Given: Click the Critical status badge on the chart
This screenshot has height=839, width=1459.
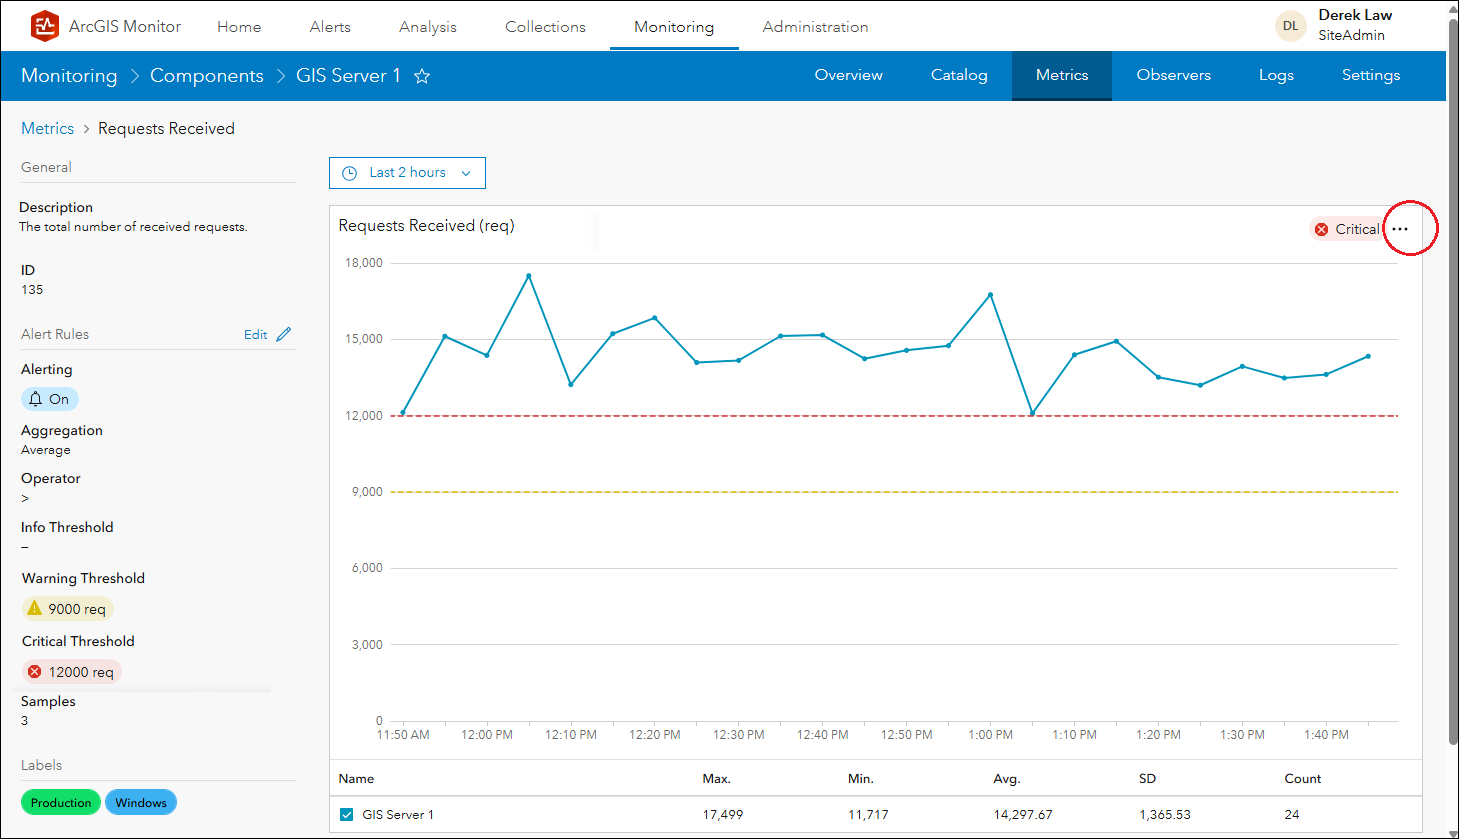Looking at the screenshot, I should pos(1346,229).
